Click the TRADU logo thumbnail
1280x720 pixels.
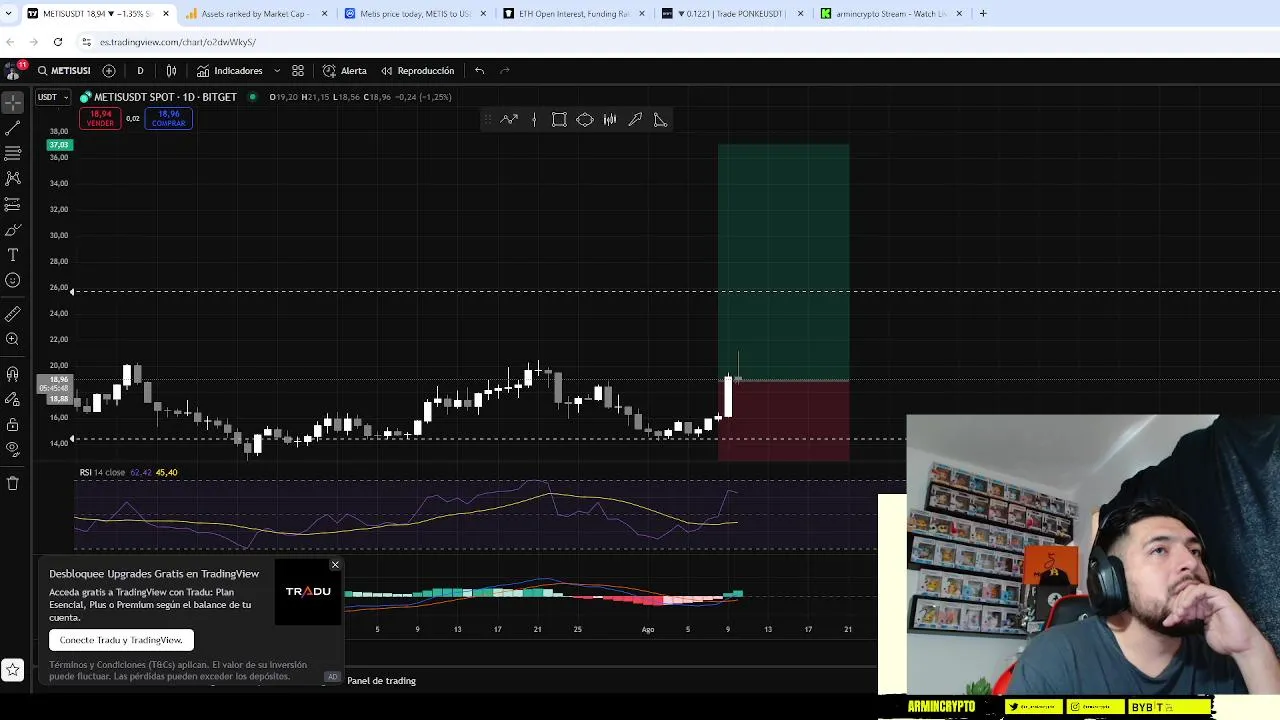point(308,591)
